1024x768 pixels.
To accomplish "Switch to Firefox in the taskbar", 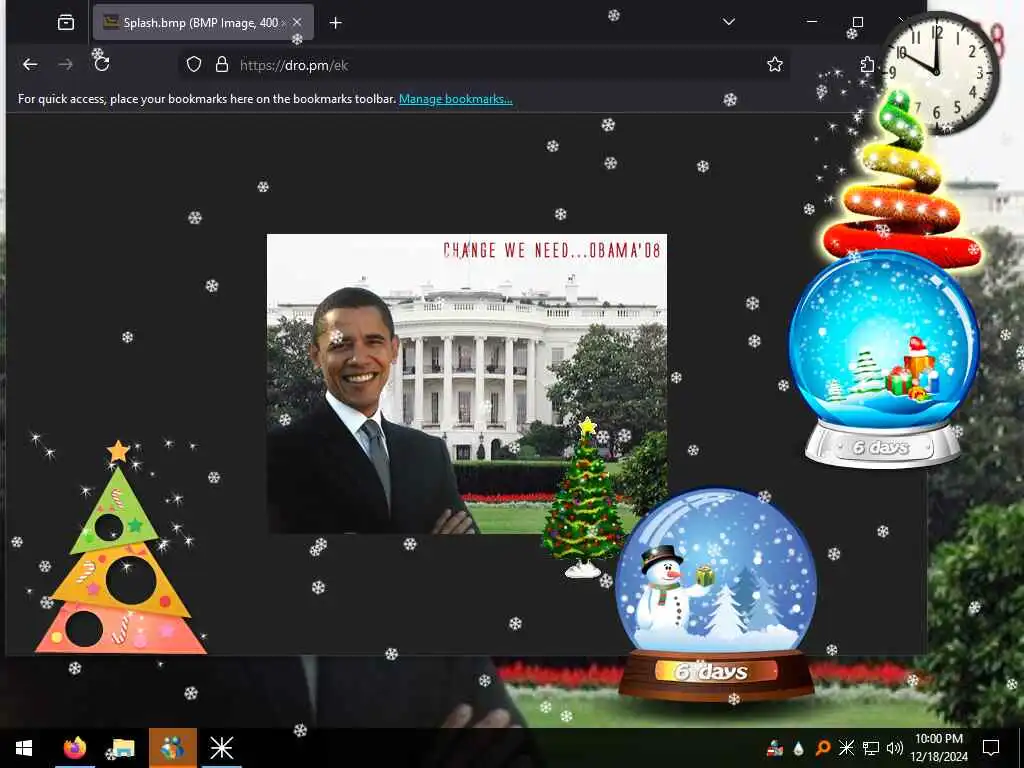I will point(74,748).
